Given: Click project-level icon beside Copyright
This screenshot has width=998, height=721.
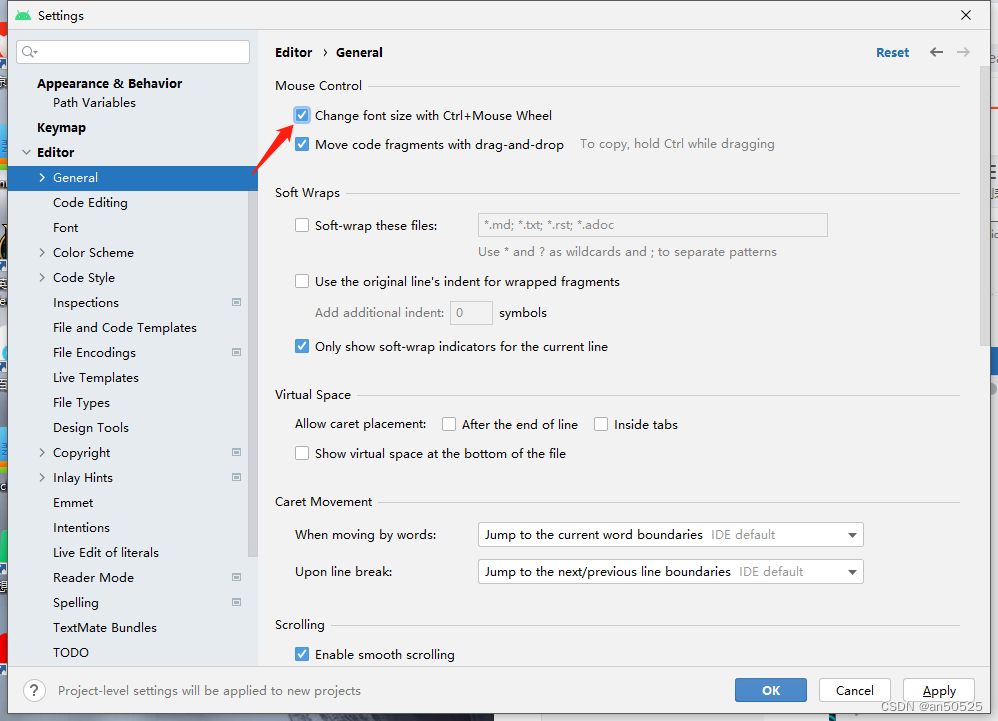Looking at the screenshot, I should click(x=236, y=452).
